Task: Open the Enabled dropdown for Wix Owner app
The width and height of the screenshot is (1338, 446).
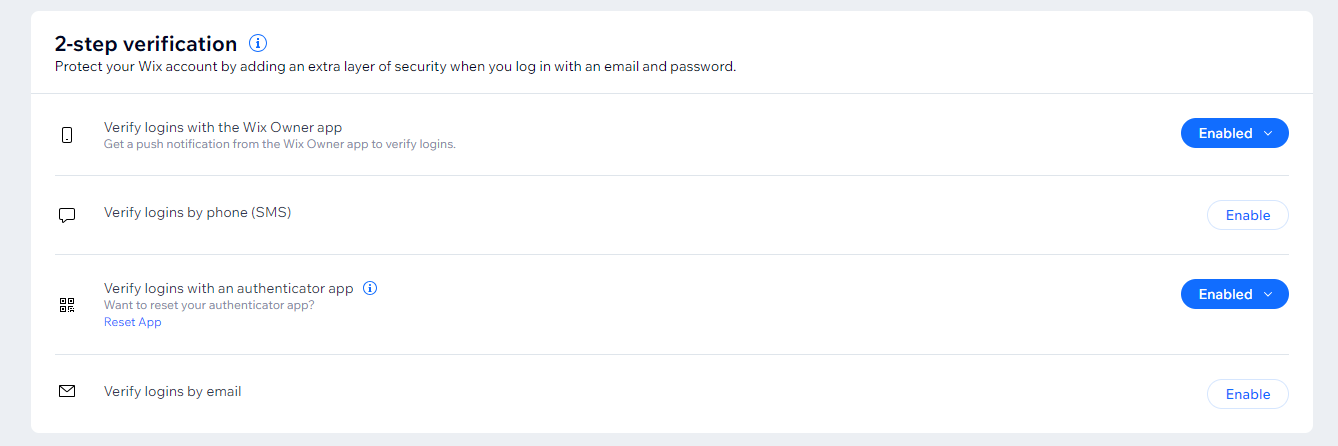Action: click(1234, 133)
